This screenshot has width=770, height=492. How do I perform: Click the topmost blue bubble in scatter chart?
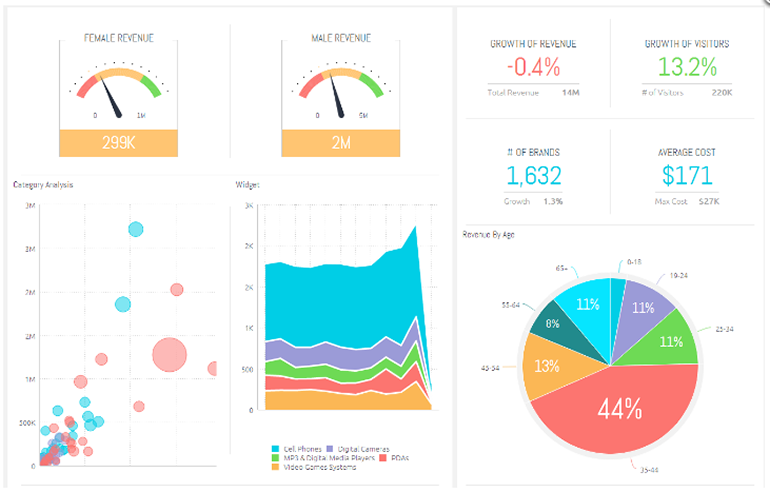click(x=136, y=229)
